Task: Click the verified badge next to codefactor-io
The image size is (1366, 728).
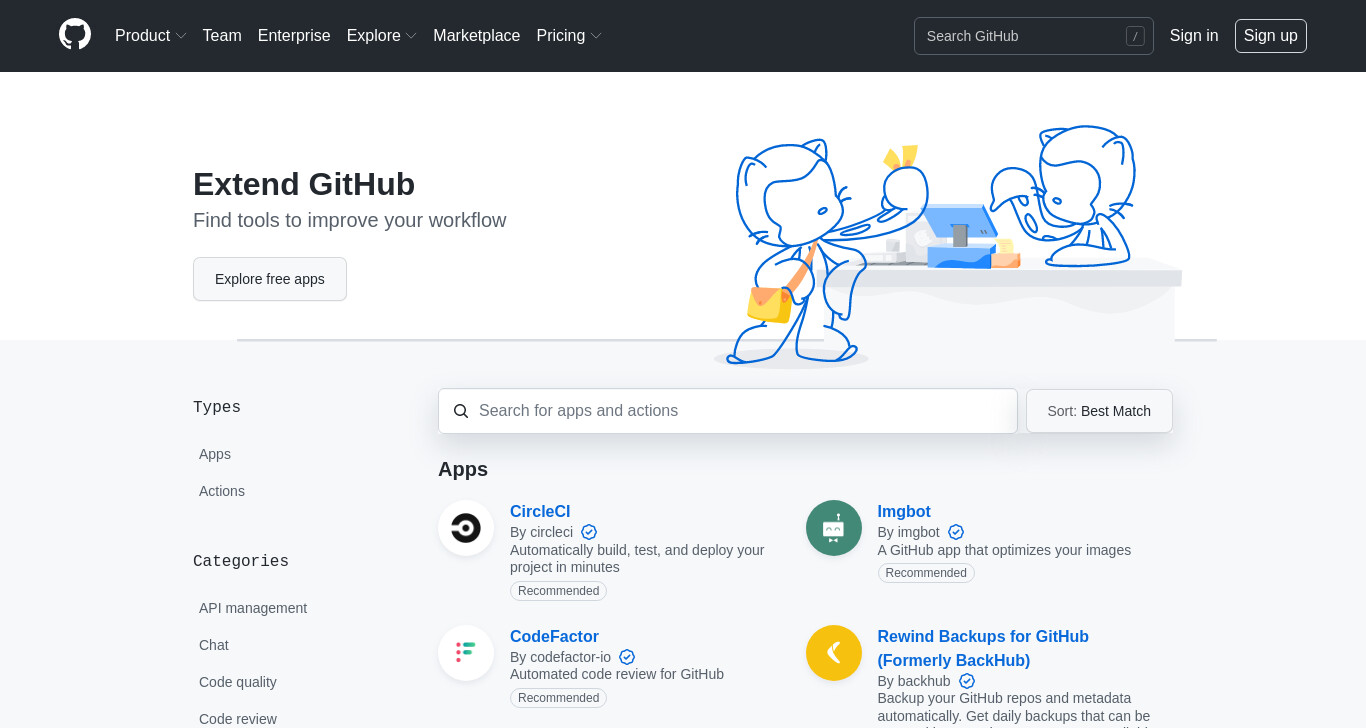Action: pos(627,657)
